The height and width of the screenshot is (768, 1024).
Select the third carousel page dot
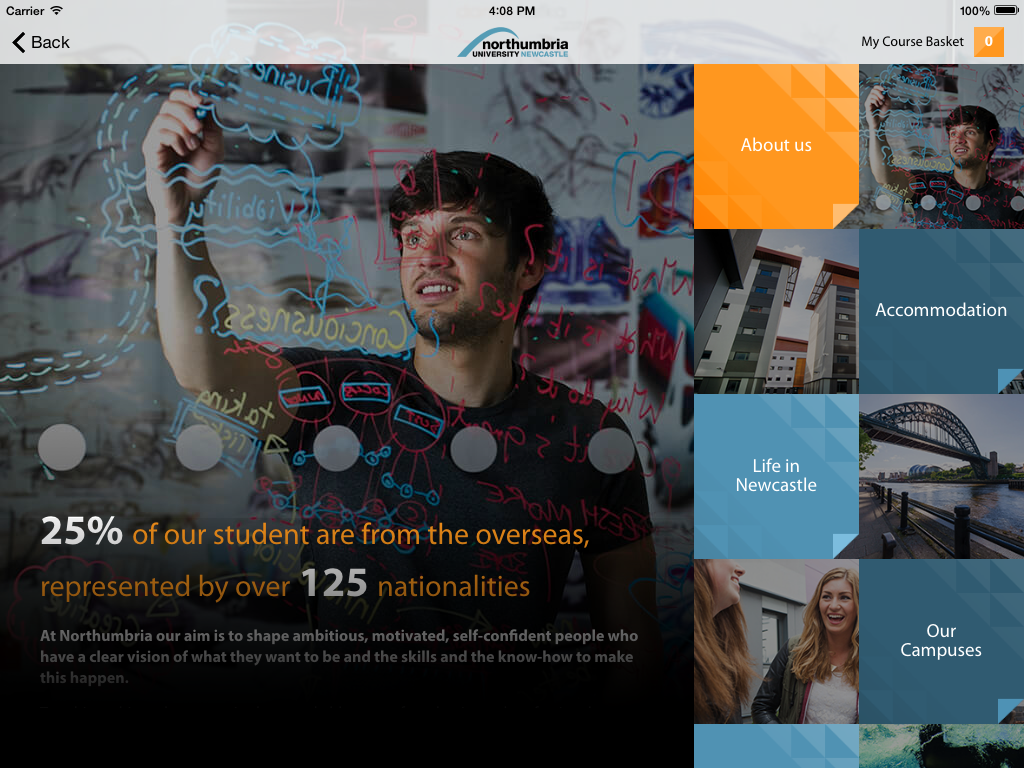[x=336, y=447]
